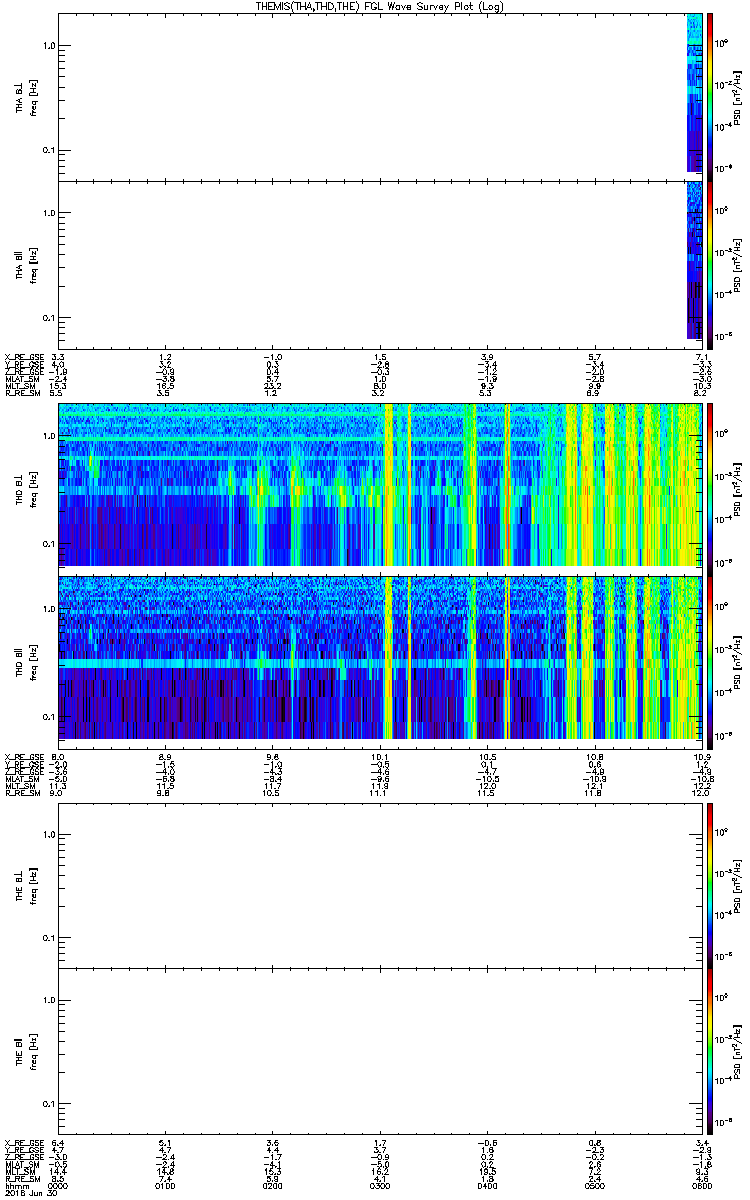Click the 1.0 tick on THD B-perpendicular axis
750x1200 pixels.
tap(47, 437)
